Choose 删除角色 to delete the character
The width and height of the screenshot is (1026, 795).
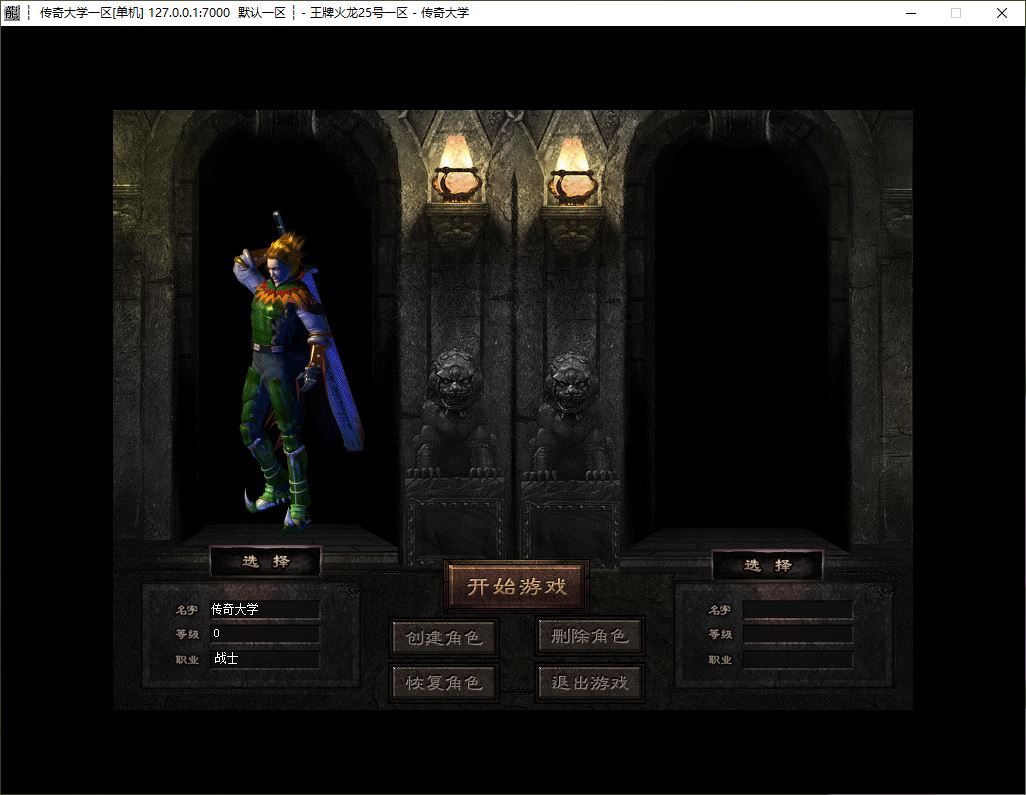pyautogui.click(x=590, y=636)
